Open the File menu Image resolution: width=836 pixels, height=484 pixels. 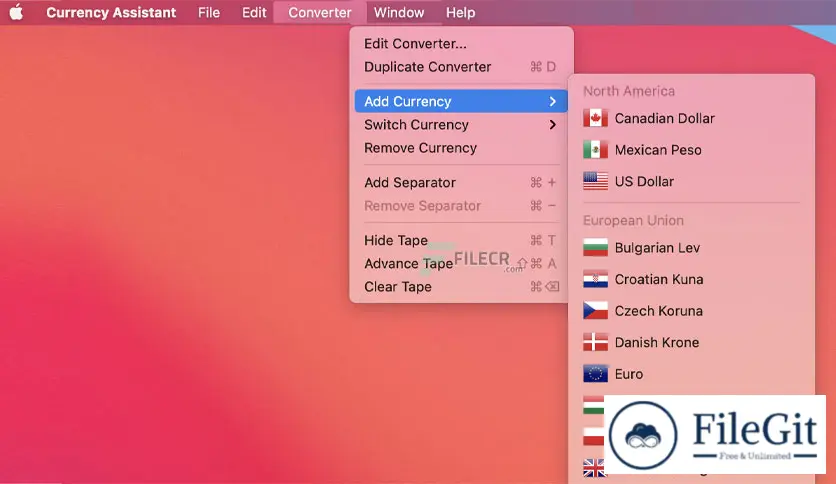point(208,12)
